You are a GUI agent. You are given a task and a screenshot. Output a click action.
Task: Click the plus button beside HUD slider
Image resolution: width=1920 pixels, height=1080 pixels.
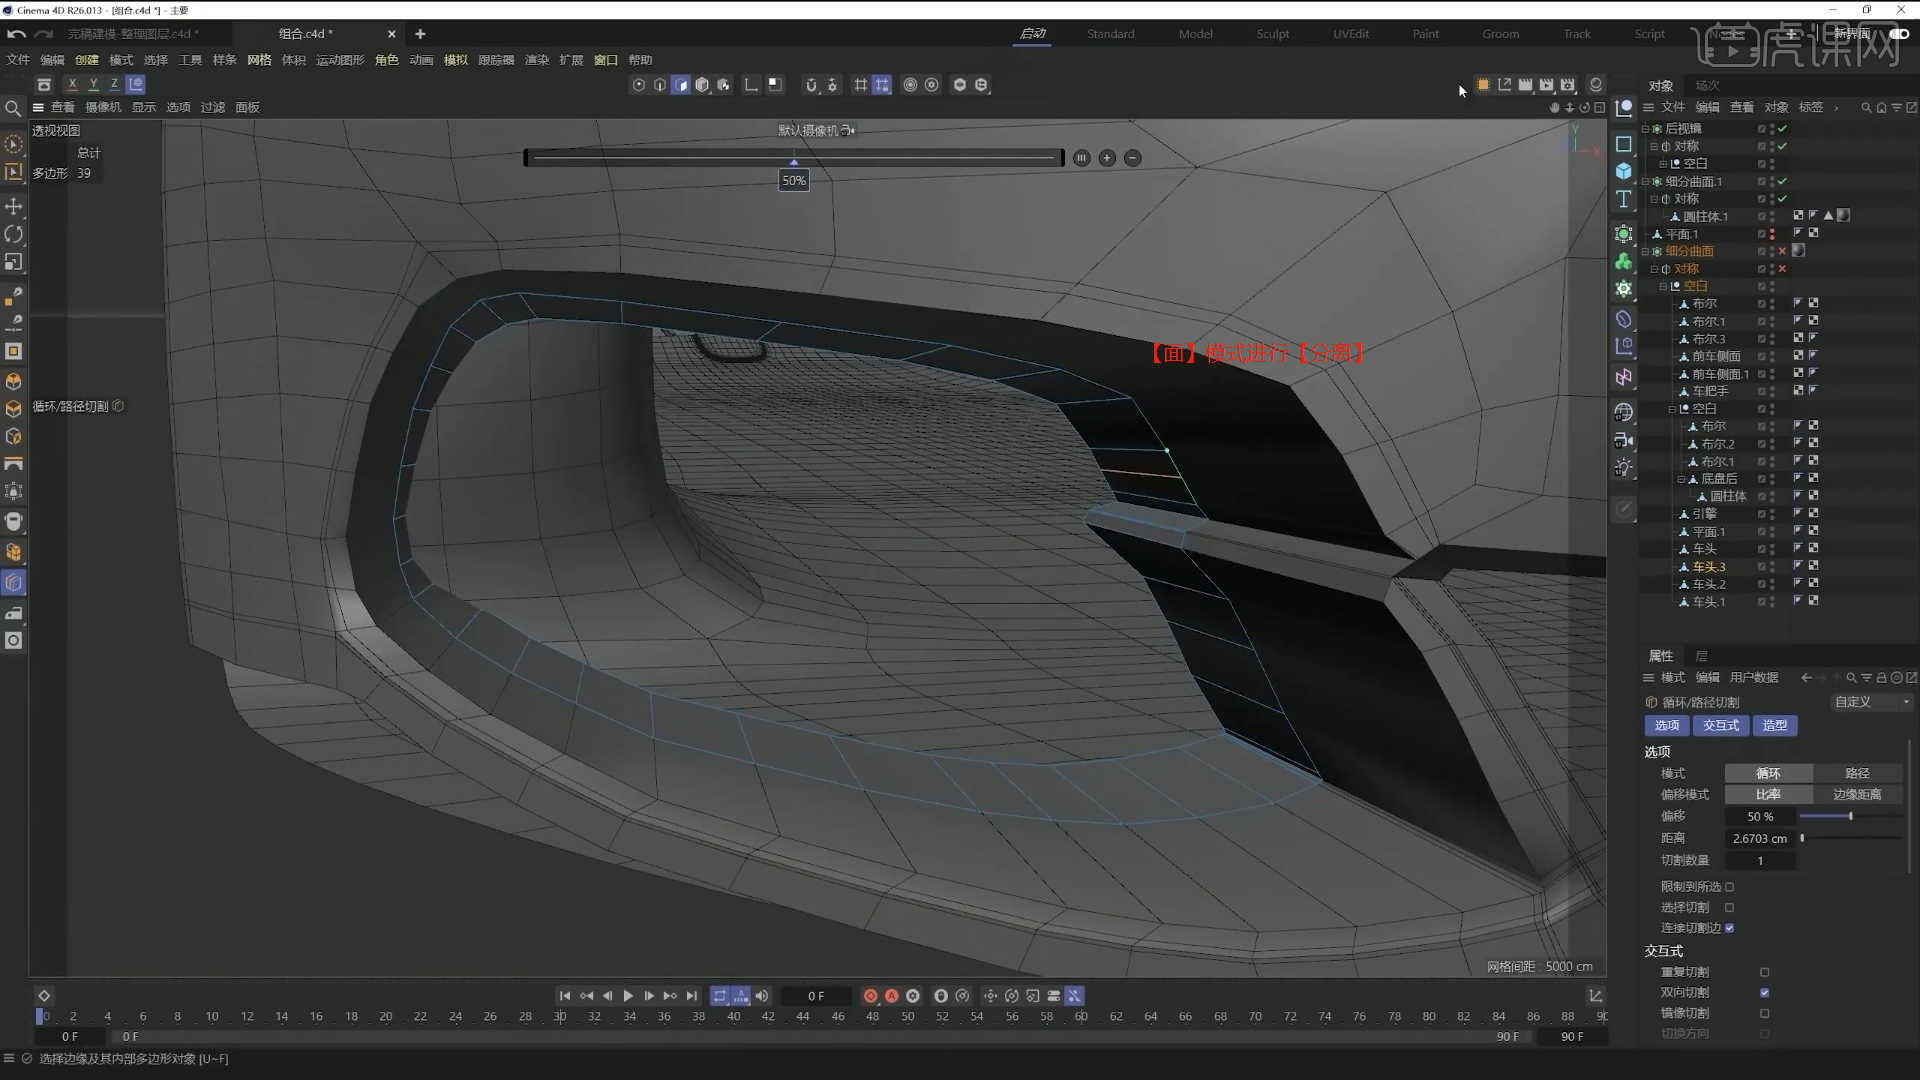[x=1107, y=158]
